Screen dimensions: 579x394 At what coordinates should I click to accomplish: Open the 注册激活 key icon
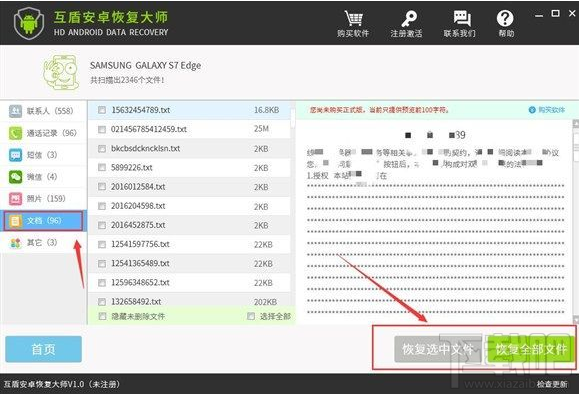coord(408,18)
